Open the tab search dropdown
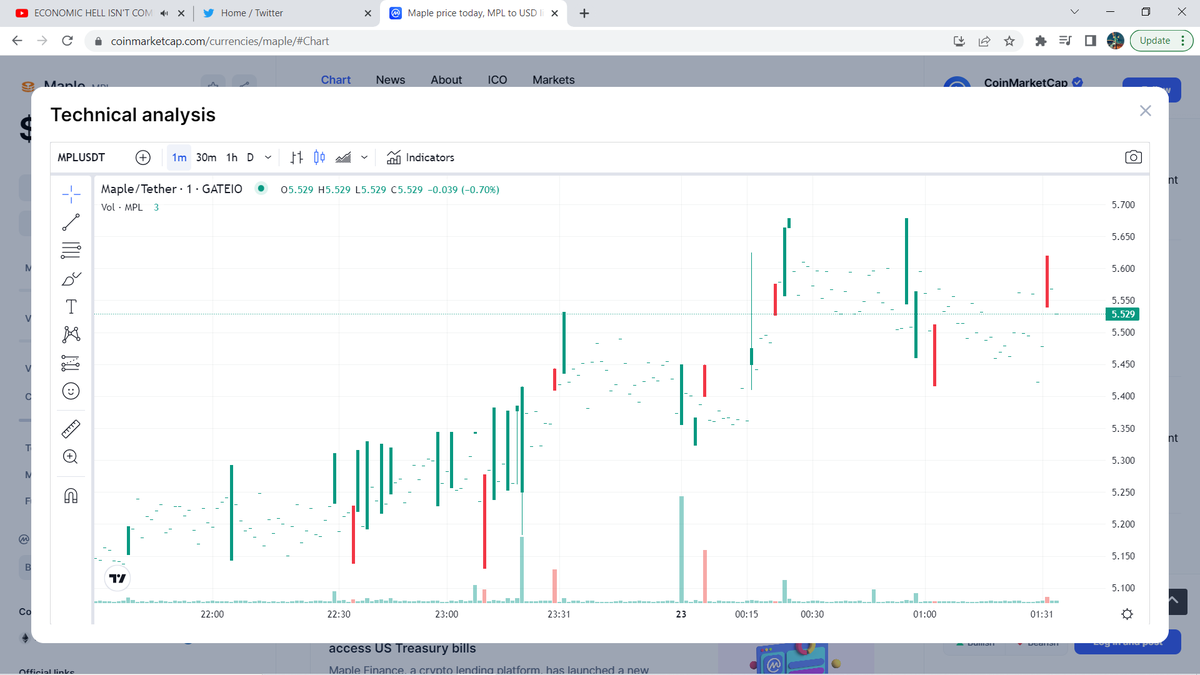 [x=1074, y=13]
